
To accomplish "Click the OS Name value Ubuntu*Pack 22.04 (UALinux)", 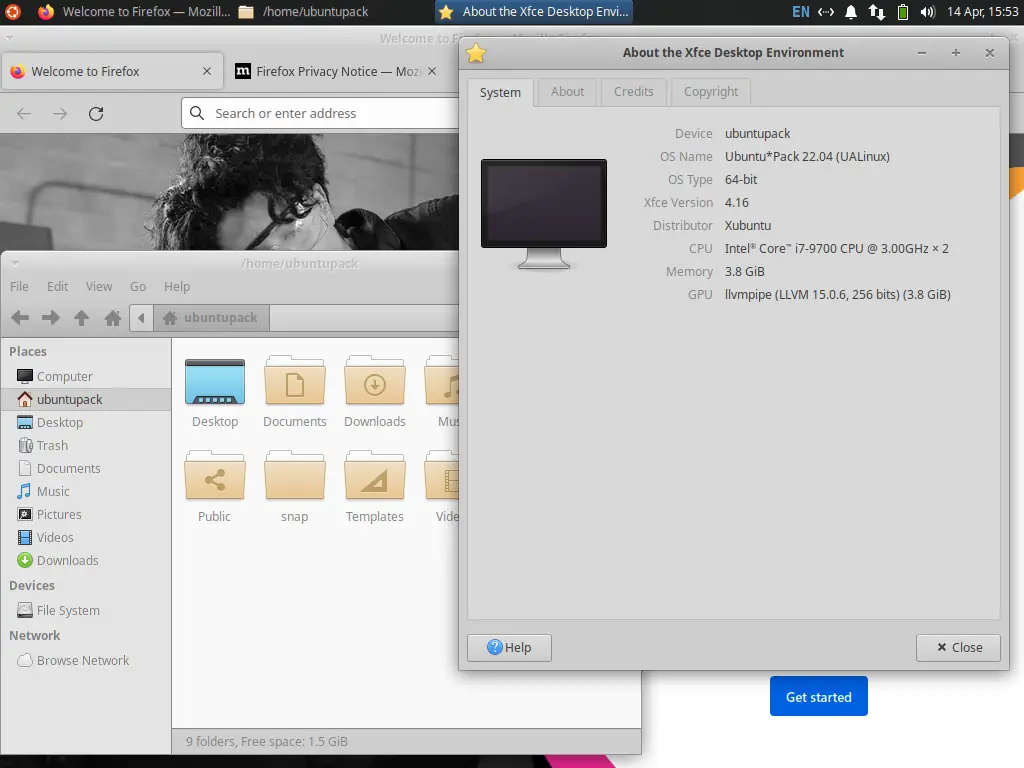I will coord(807,157).
